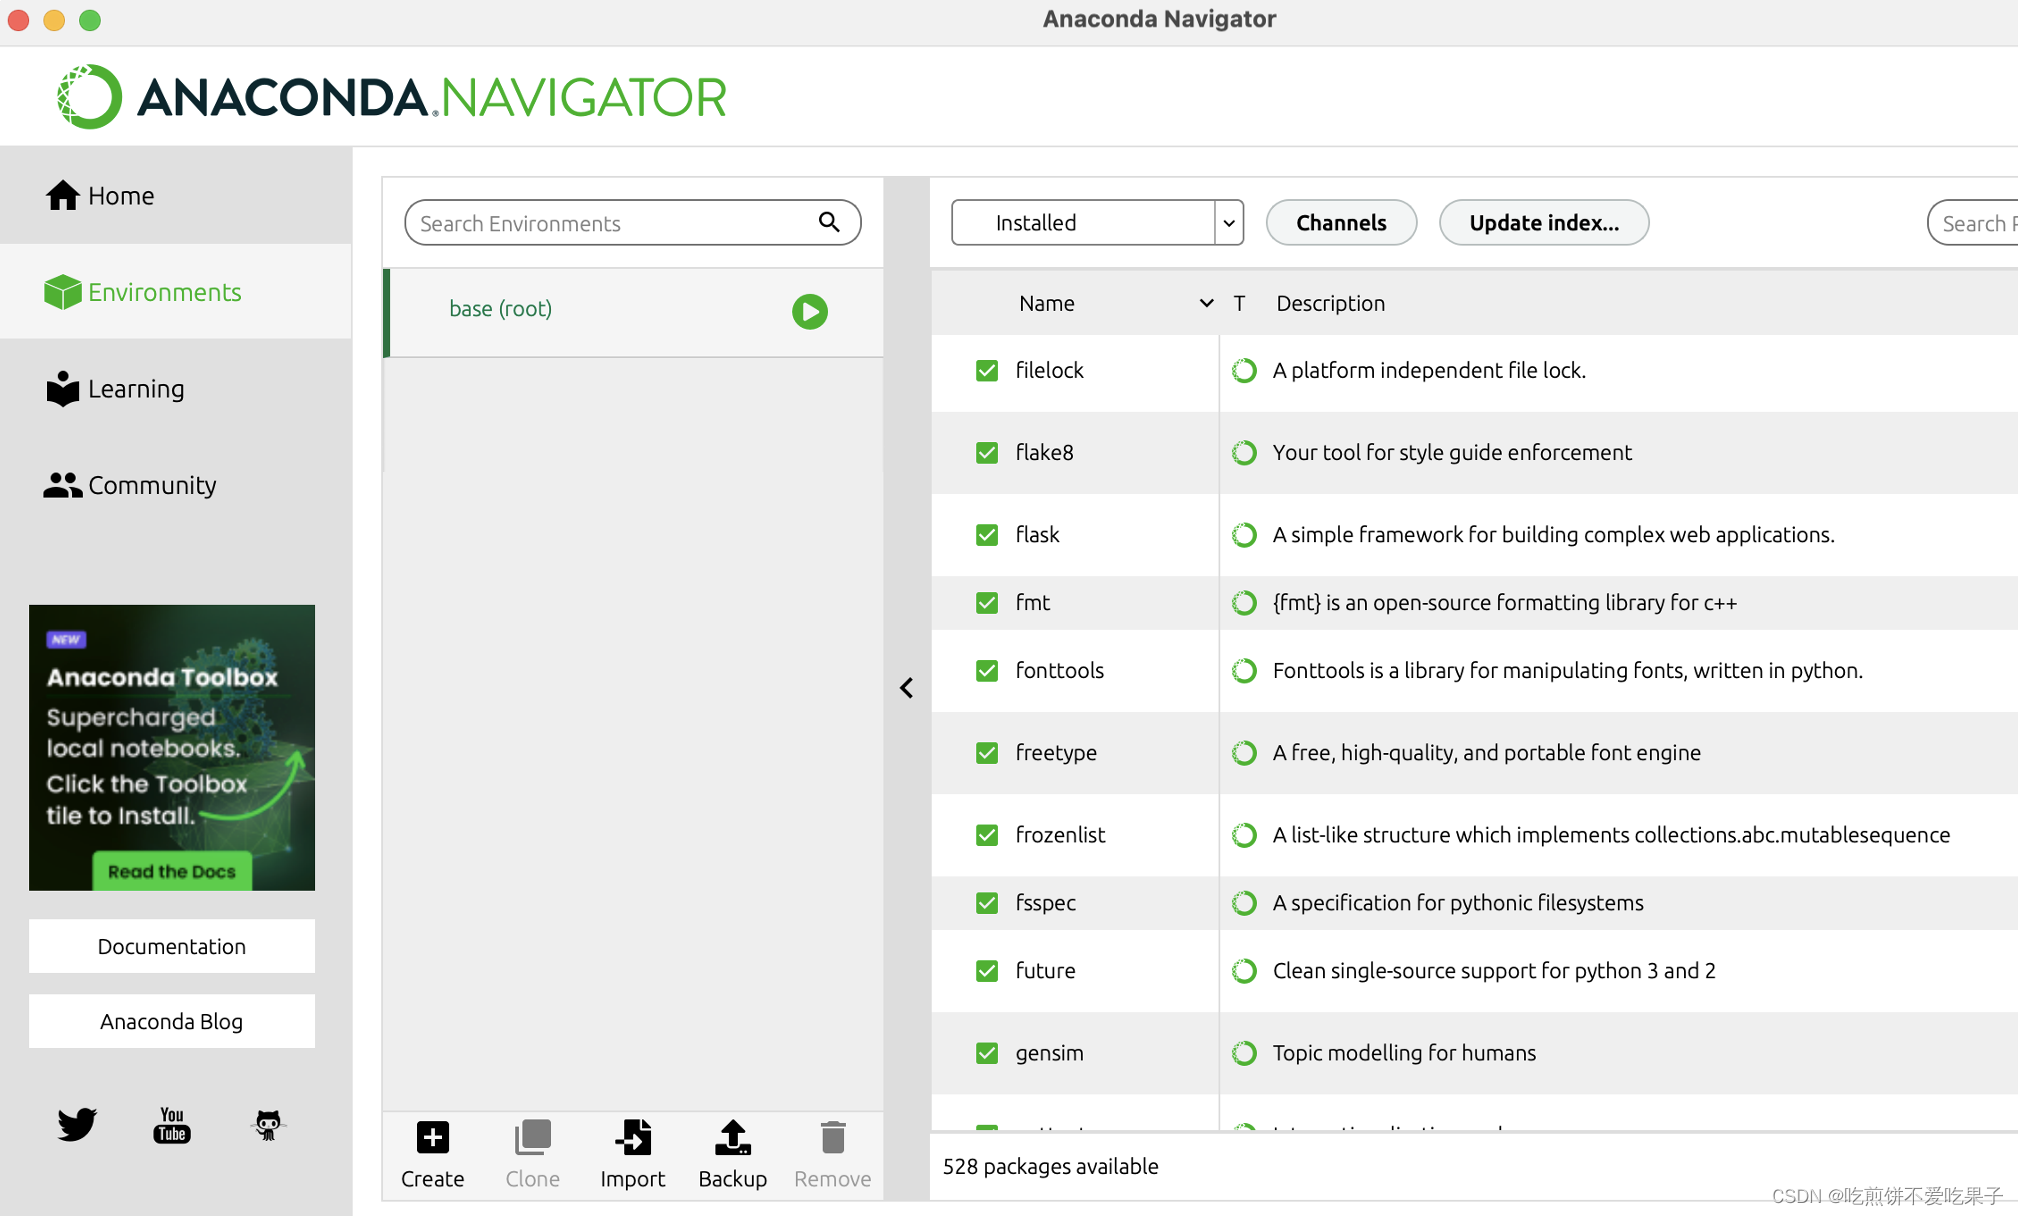Click the magnifier icon in Search Environments

tap(829, 222)
